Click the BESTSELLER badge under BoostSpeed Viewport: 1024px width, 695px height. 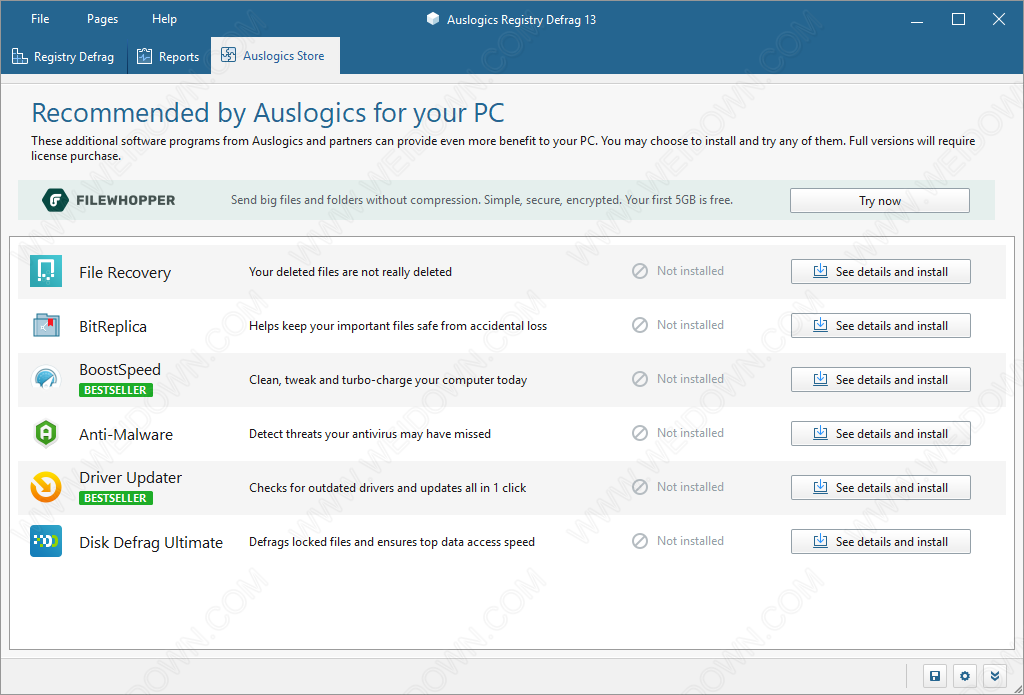point(116,390)
